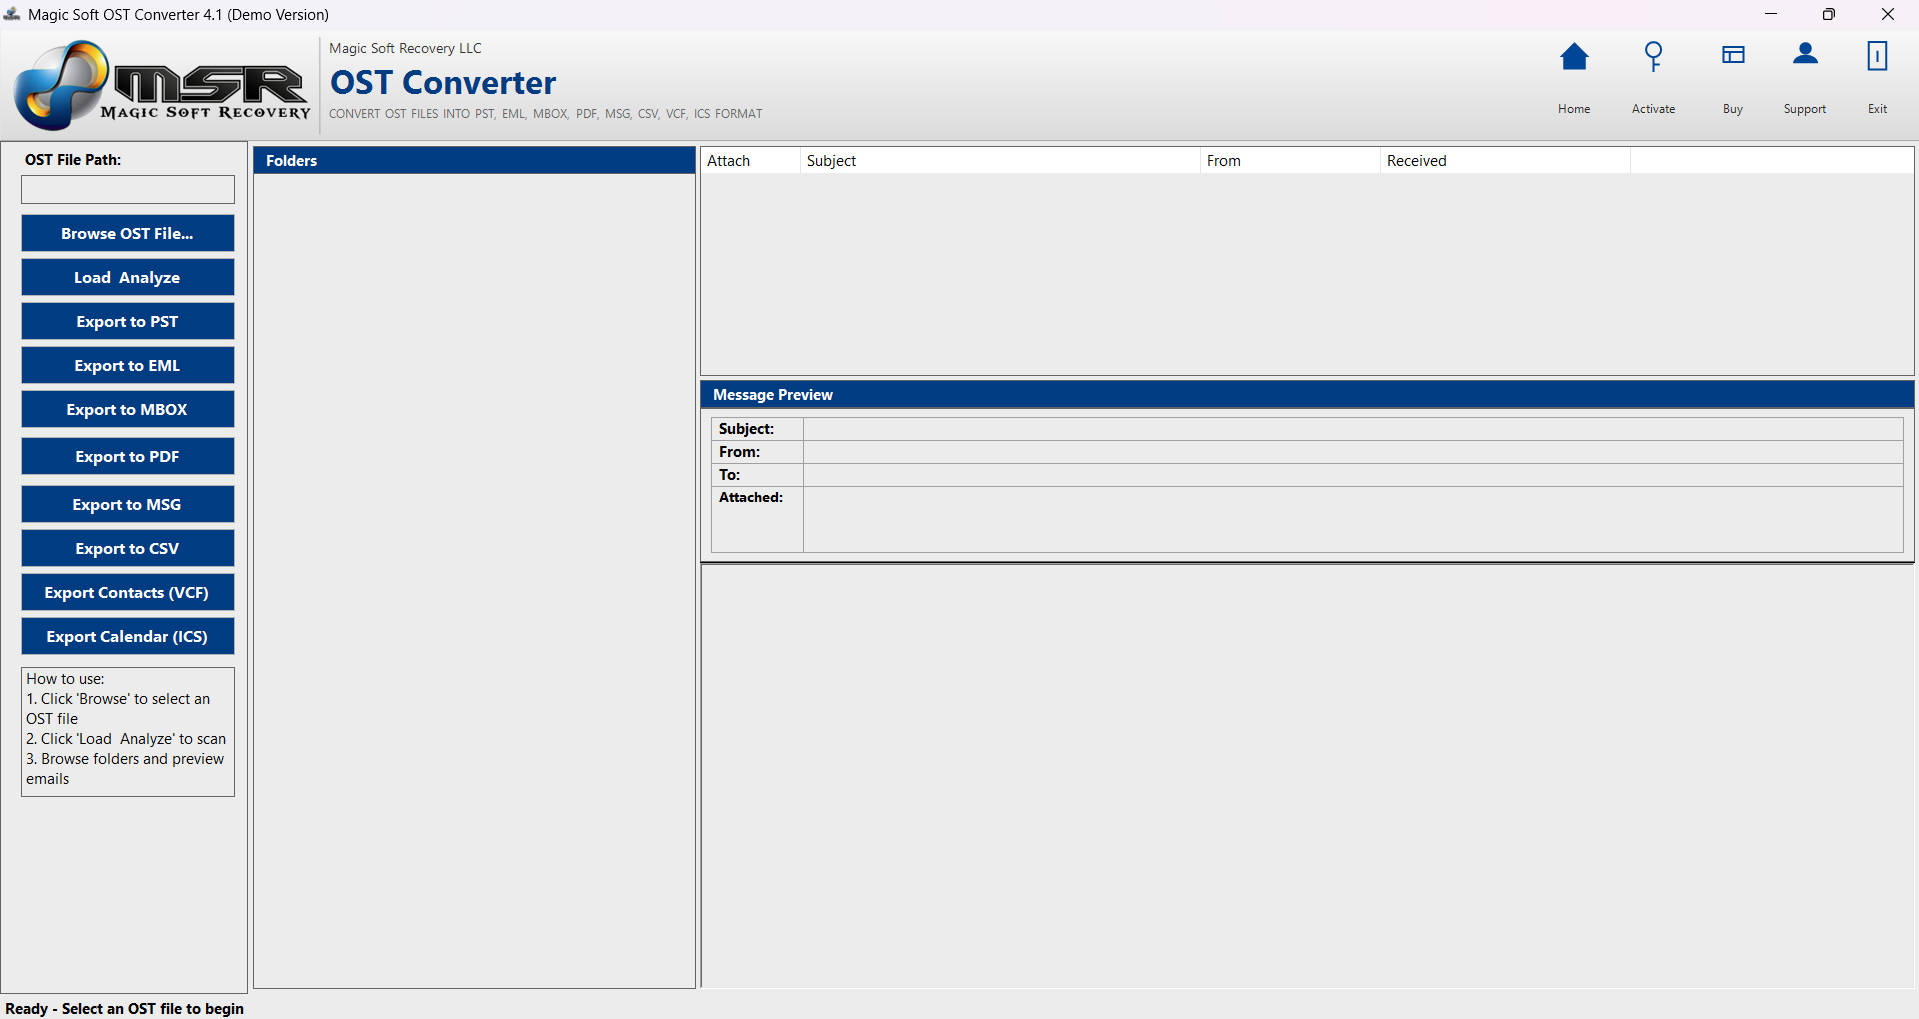Screen dimensions: 1919x1019
Task: Click the Subject: field in preview
Action: pyautogui.click(x=1353, y=429)
